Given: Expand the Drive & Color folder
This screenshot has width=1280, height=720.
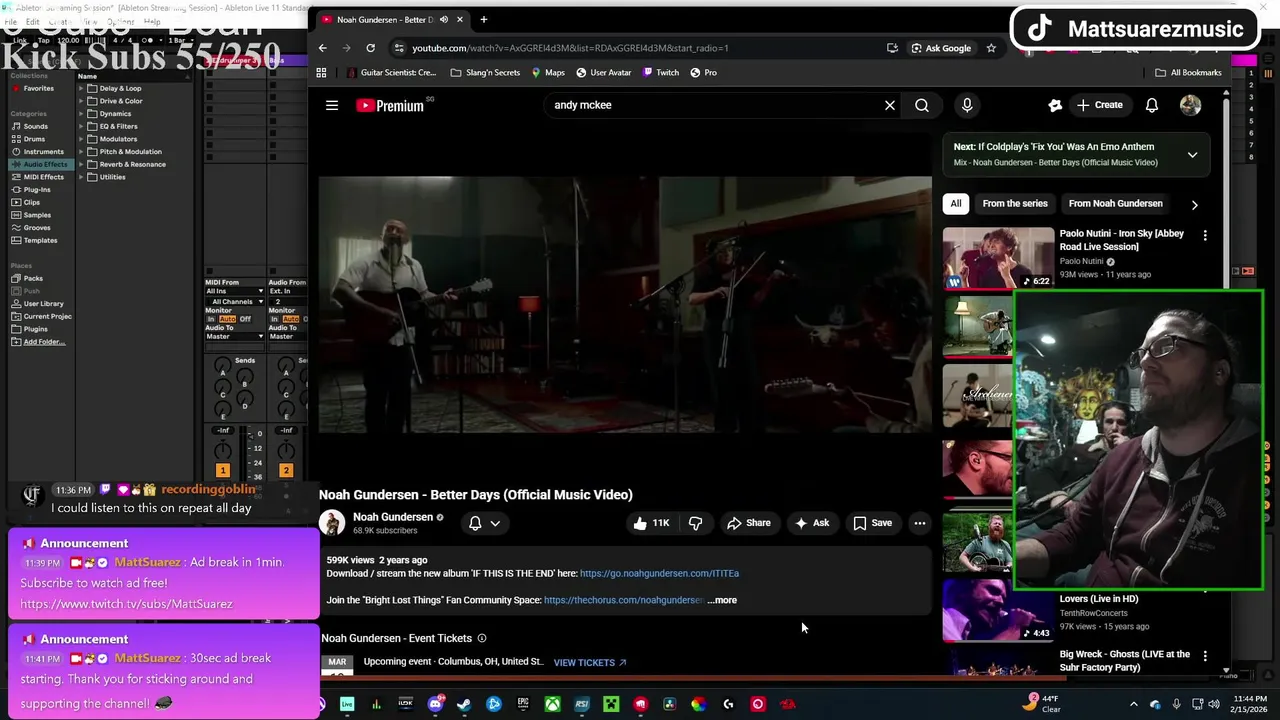Looking at the screenshot, I should pyautogui.click(x=81, y=101).
